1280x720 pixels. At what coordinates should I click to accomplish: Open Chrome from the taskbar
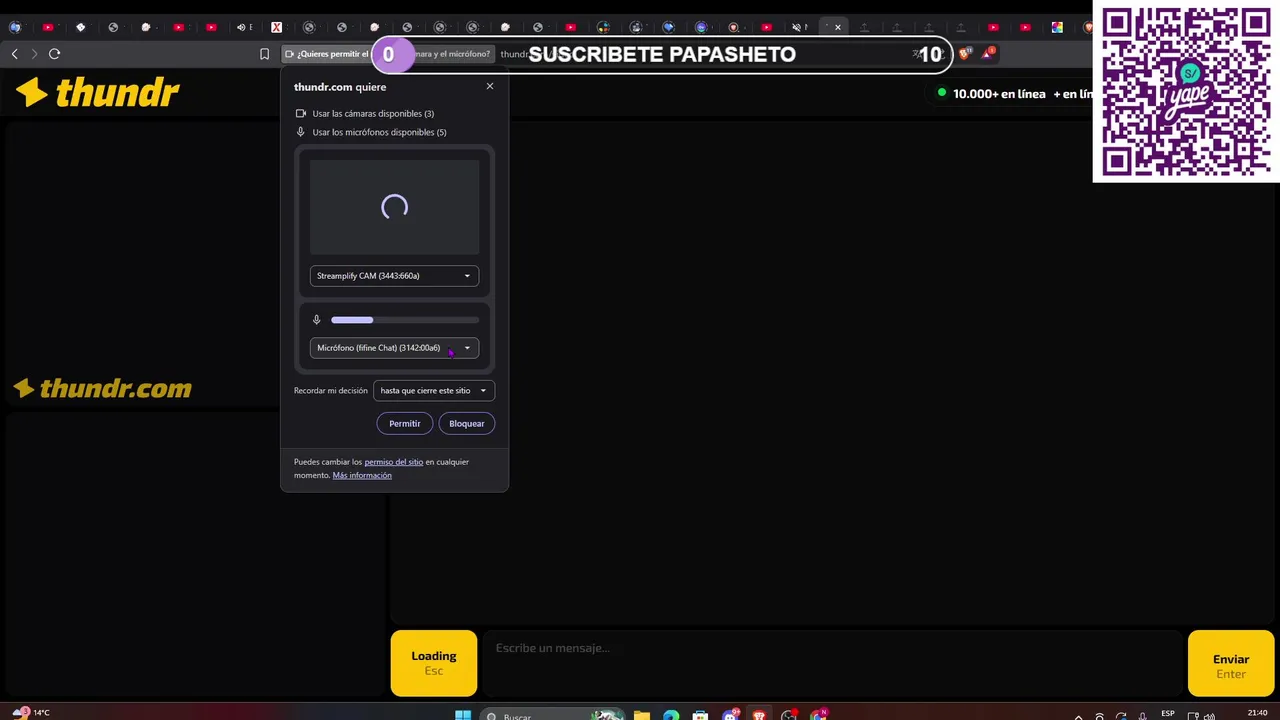(x=819, y=715)
